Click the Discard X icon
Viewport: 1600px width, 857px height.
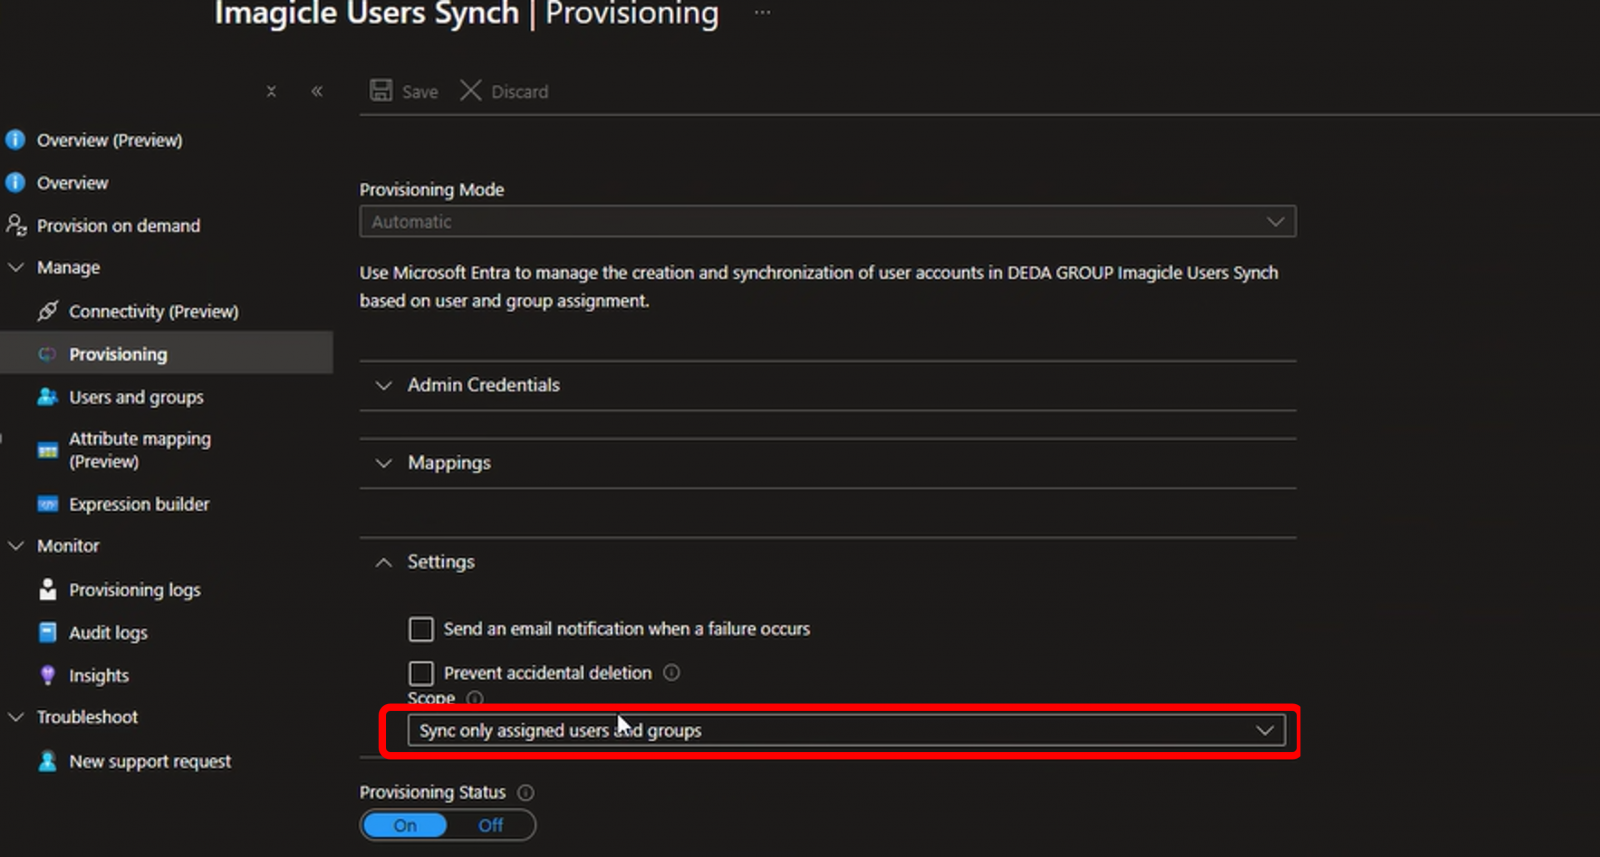[x=470, y=91]
